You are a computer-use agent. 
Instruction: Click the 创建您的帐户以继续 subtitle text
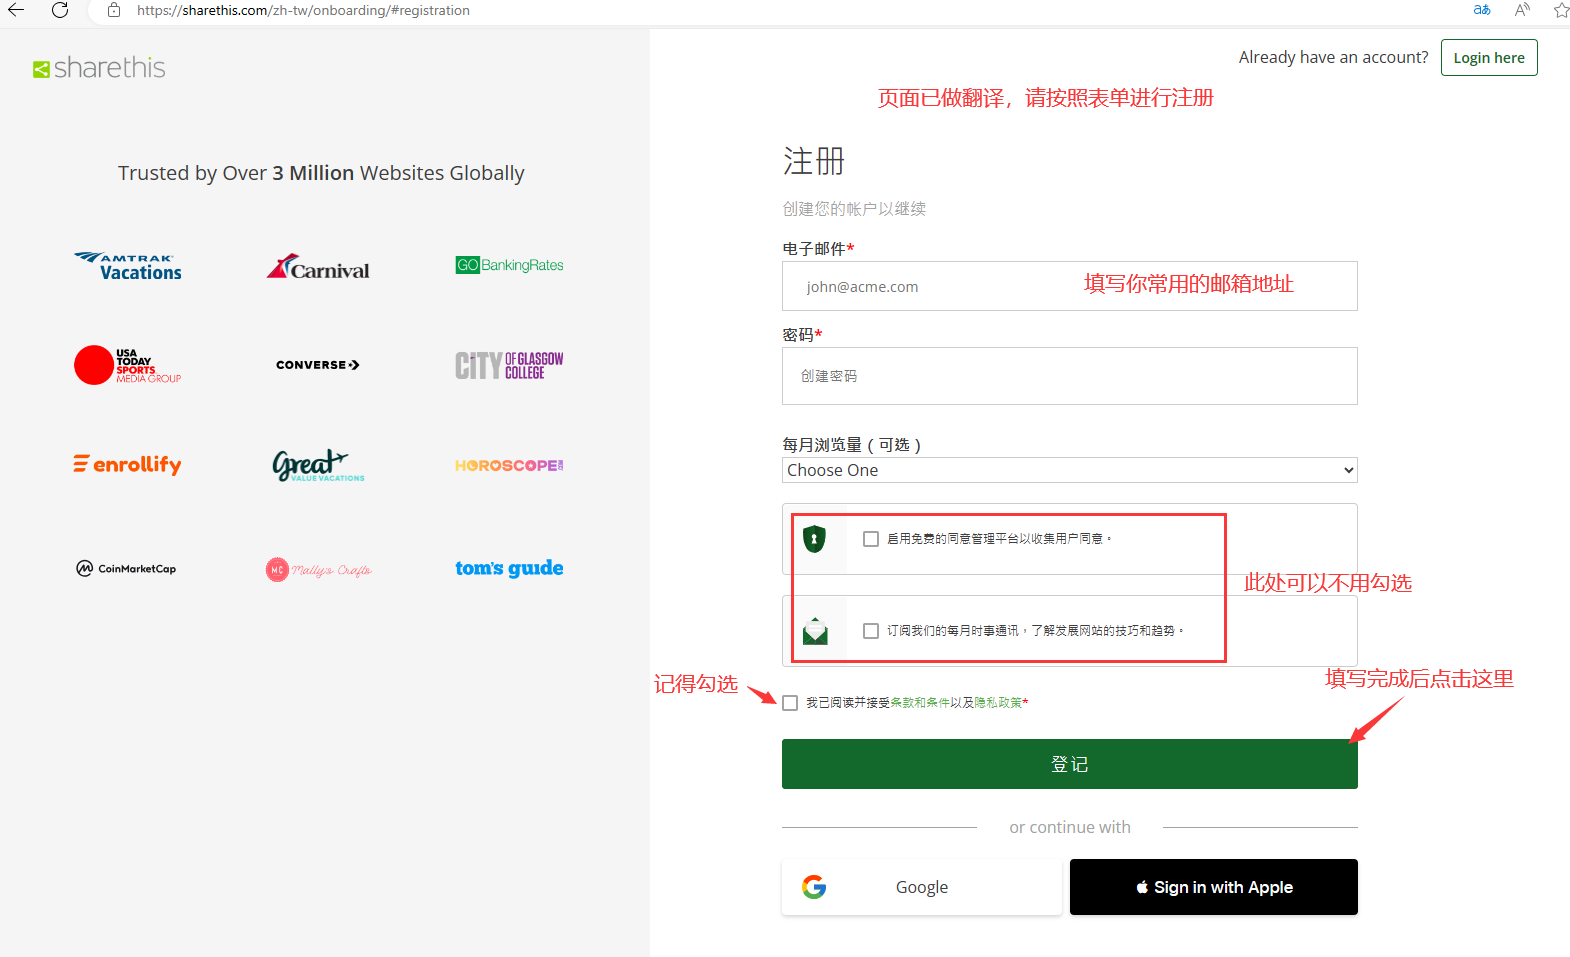point(854,208)
